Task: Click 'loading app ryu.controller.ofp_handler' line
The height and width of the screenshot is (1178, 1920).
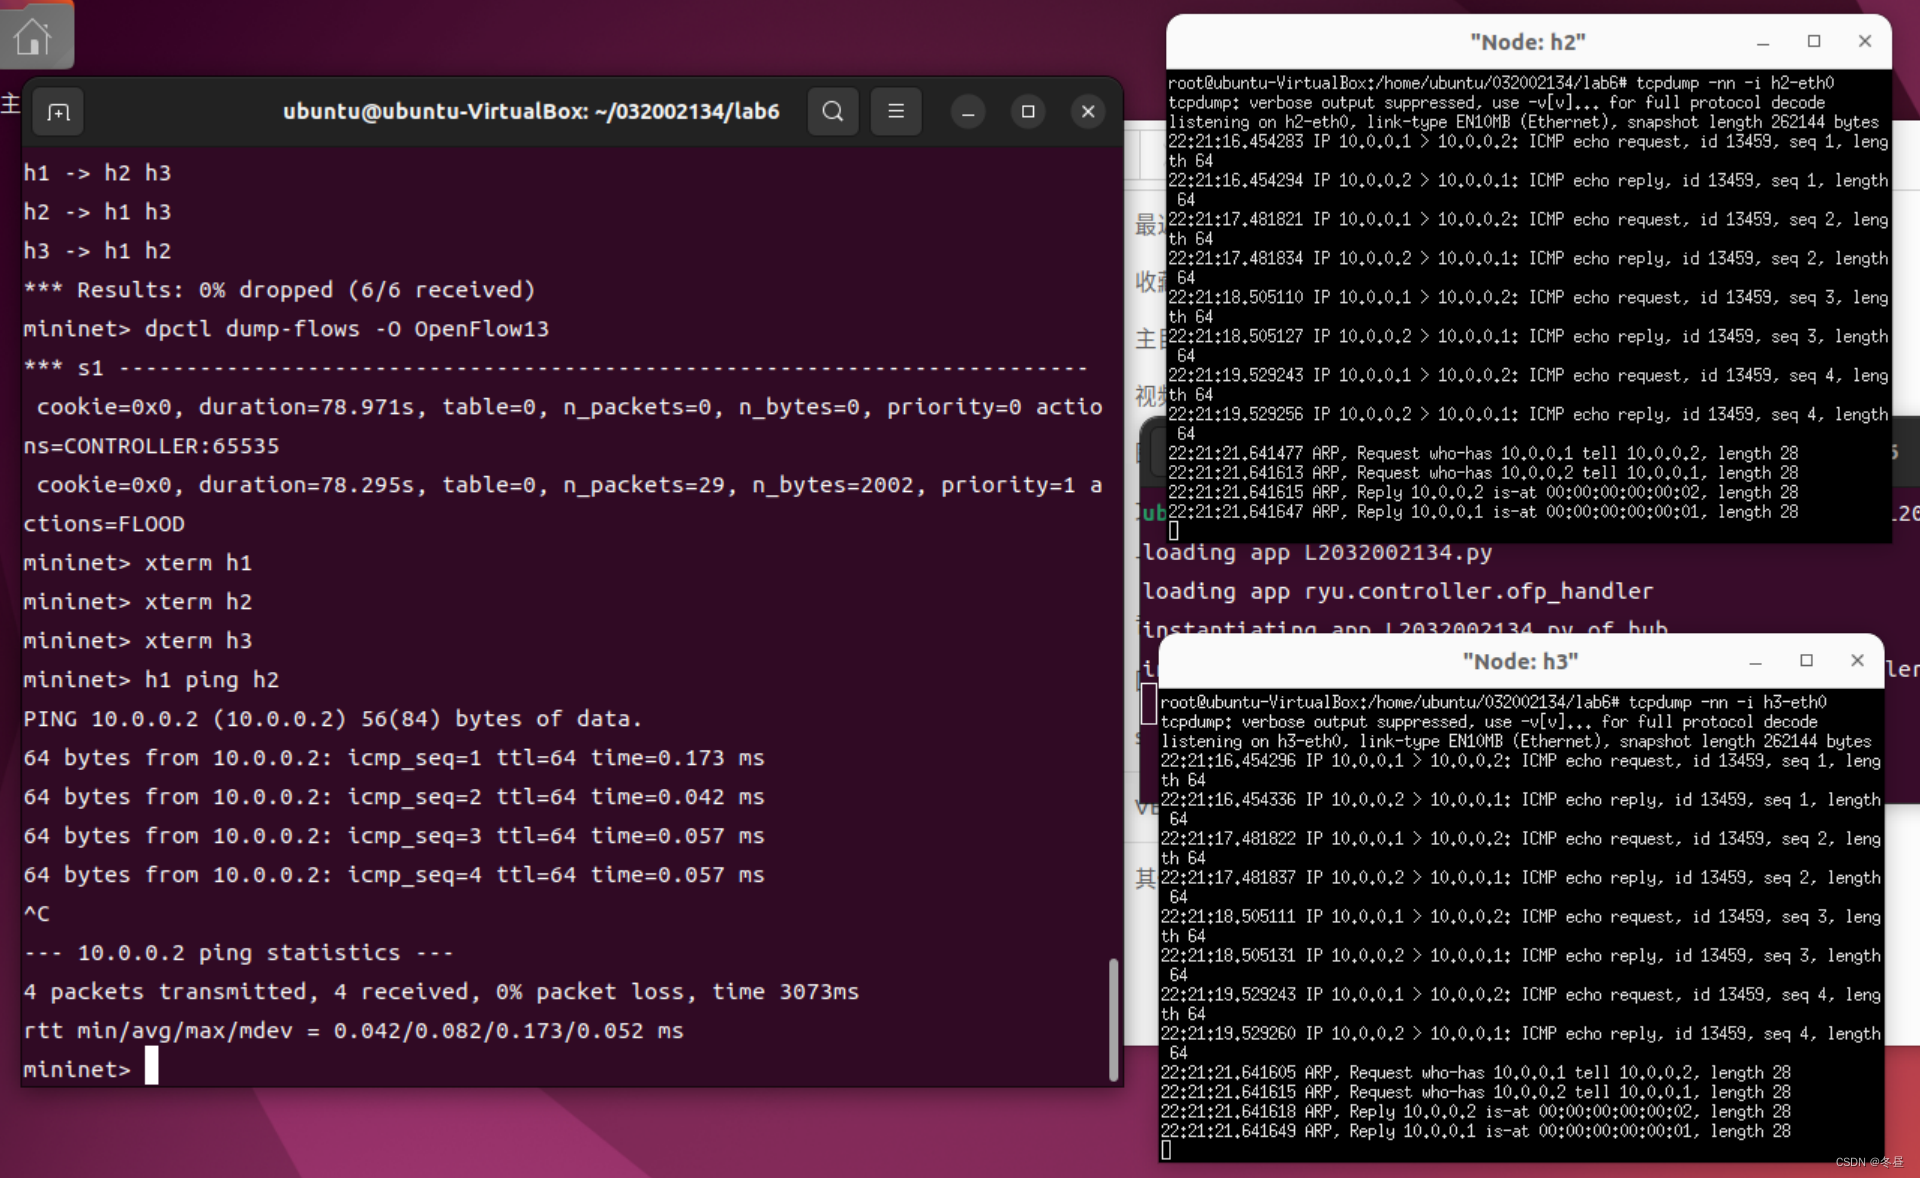Action: click(1398, 591)
